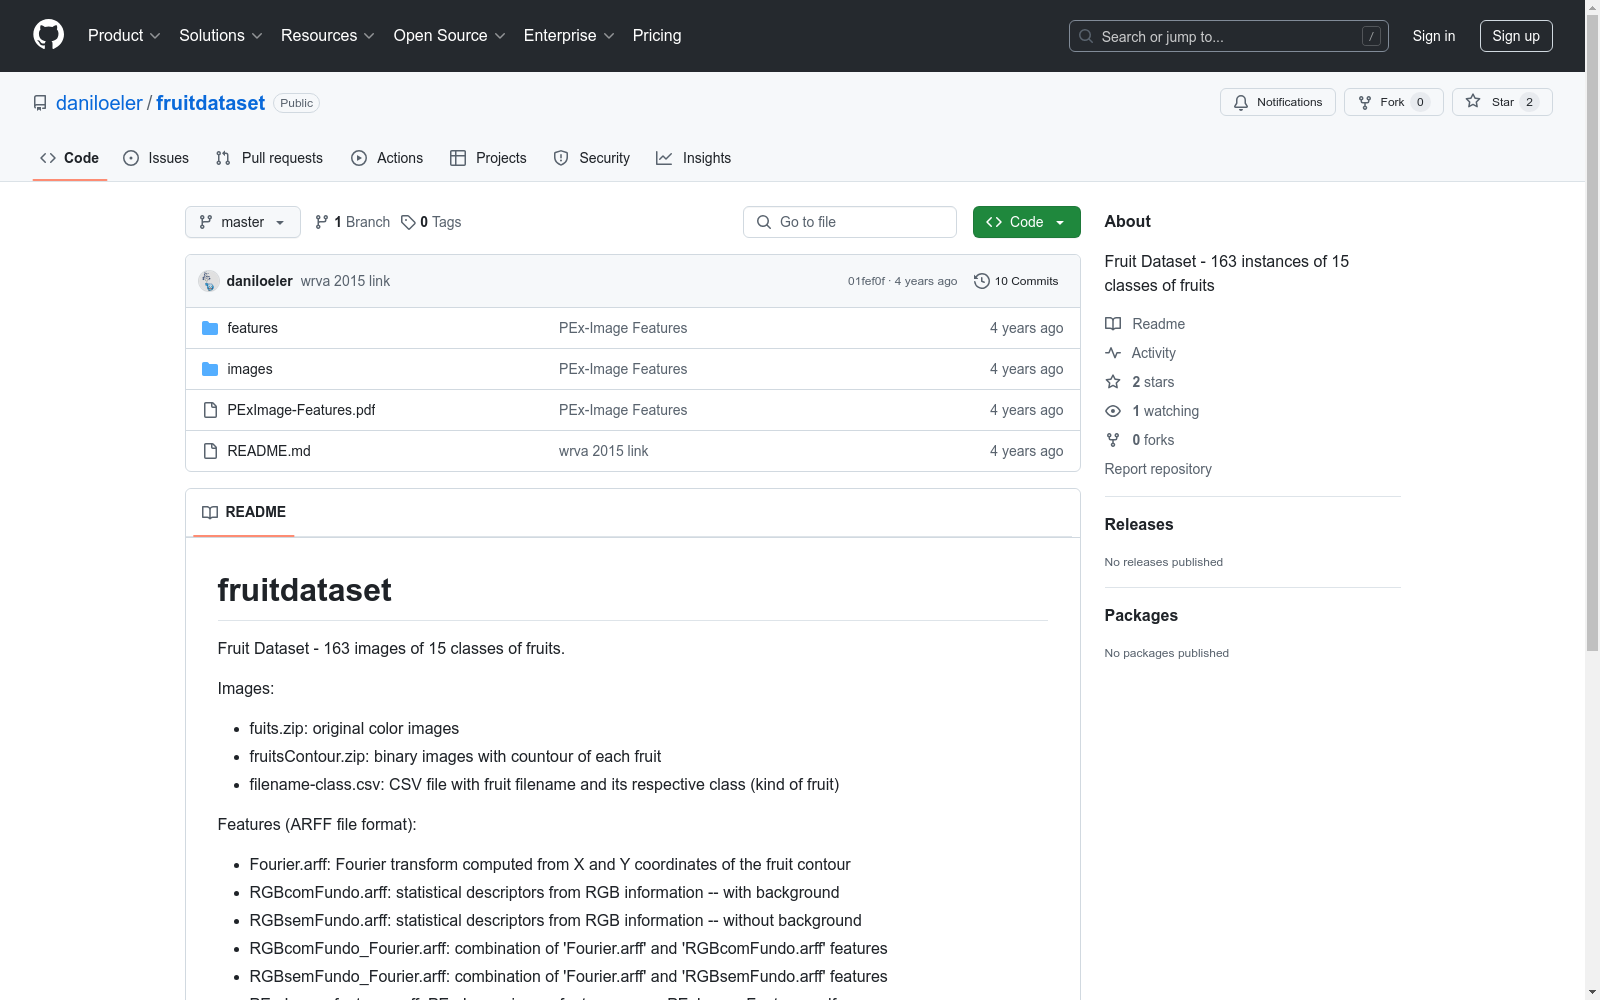Viewport: 1600px width, 1000px height.
Task: Click the daniloeler commit author avatar
Action: 209,281
